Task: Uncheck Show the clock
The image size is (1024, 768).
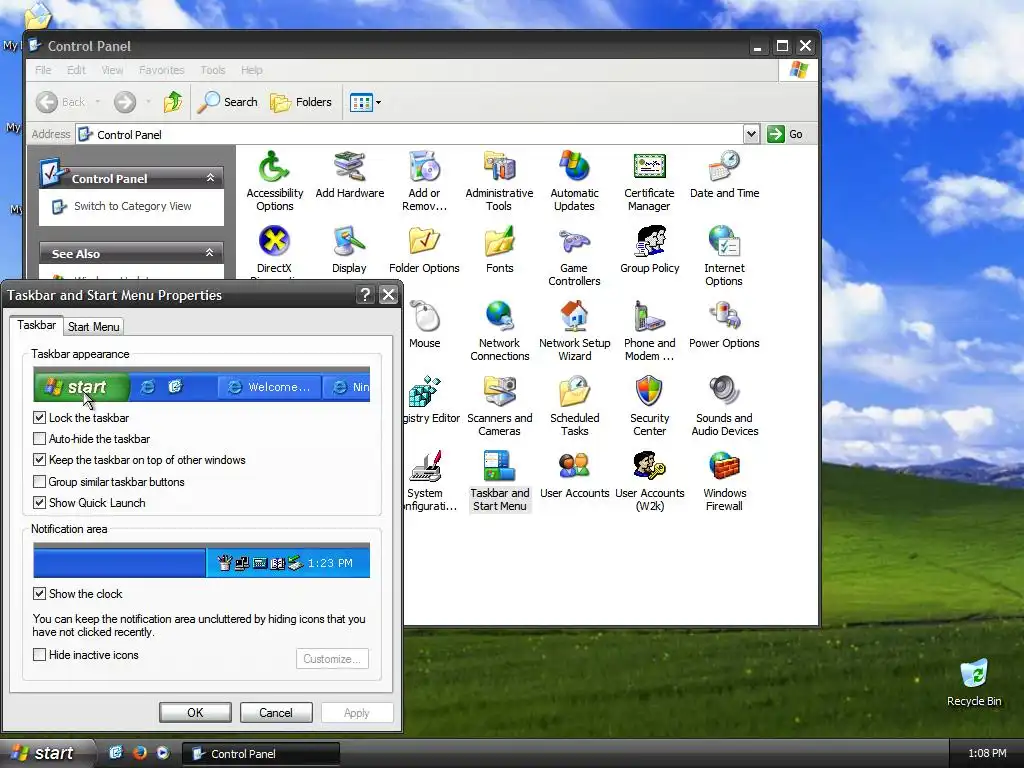Action: pyautogui.click(x=39, y=594)
